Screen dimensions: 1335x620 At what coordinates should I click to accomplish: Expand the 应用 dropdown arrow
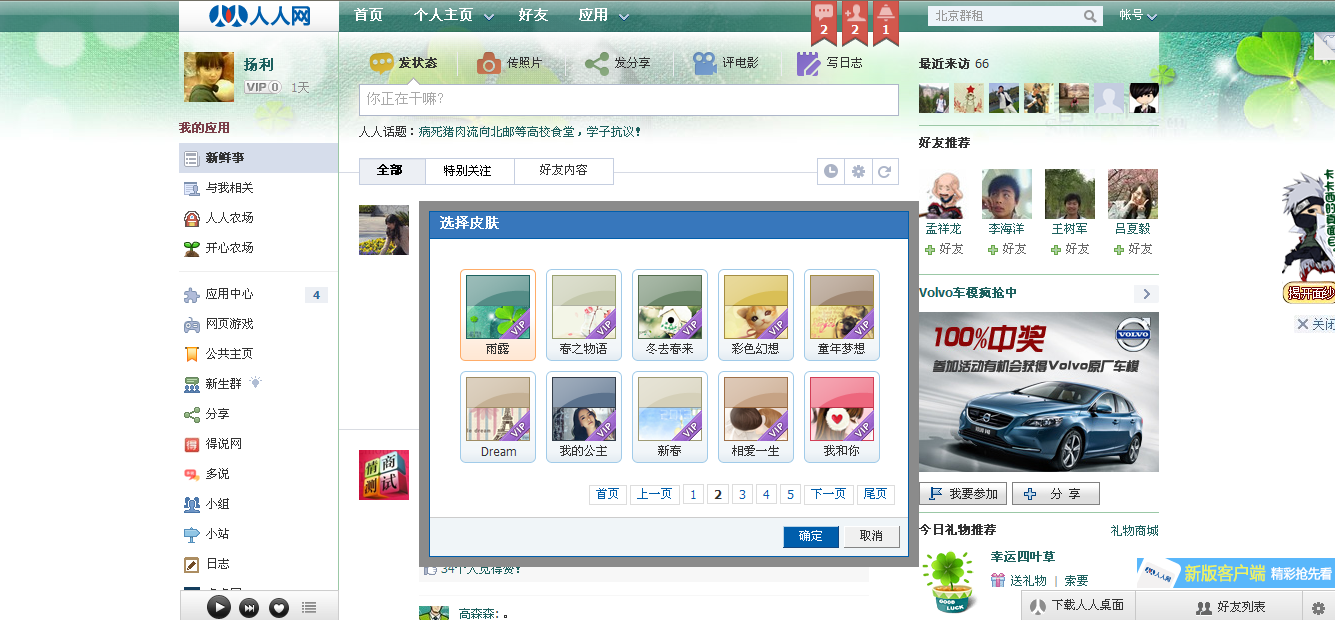click(624, 16)
